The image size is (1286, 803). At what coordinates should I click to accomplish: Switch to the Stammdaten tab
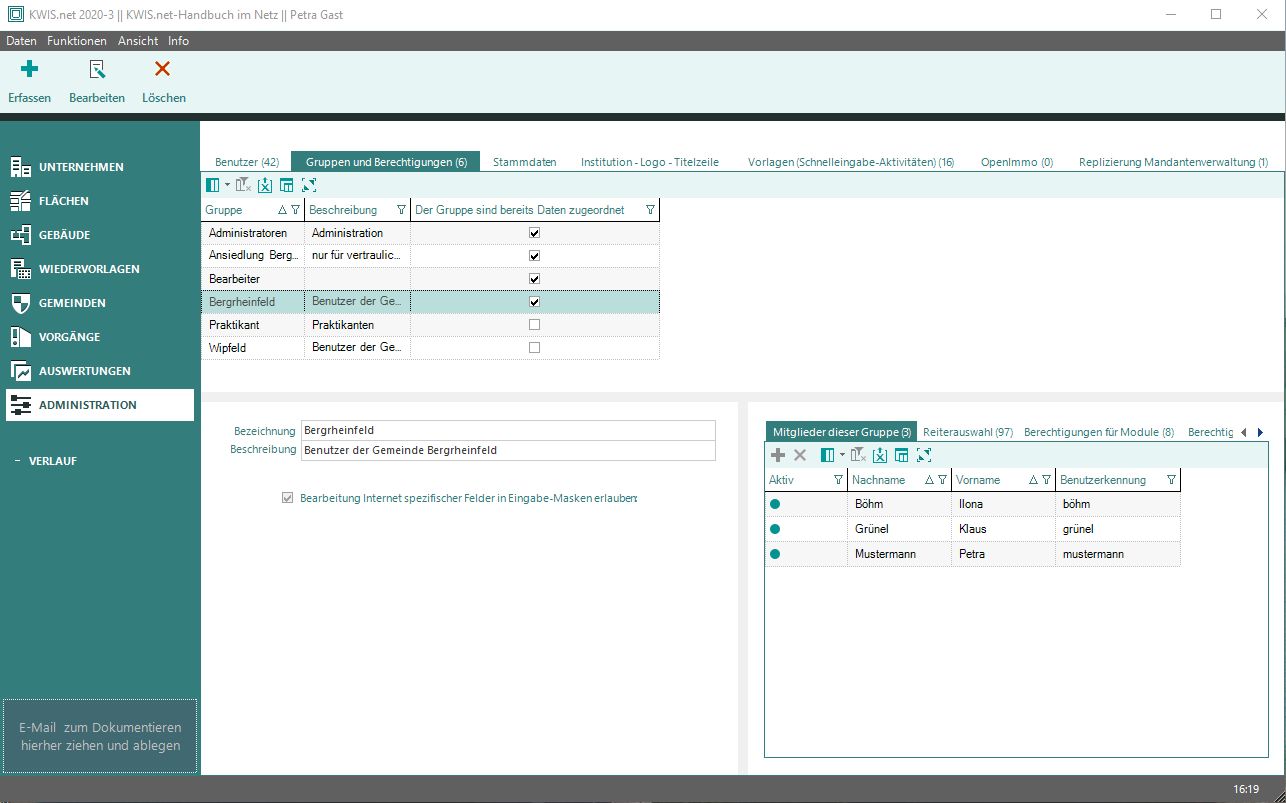(x=524, y=162)
